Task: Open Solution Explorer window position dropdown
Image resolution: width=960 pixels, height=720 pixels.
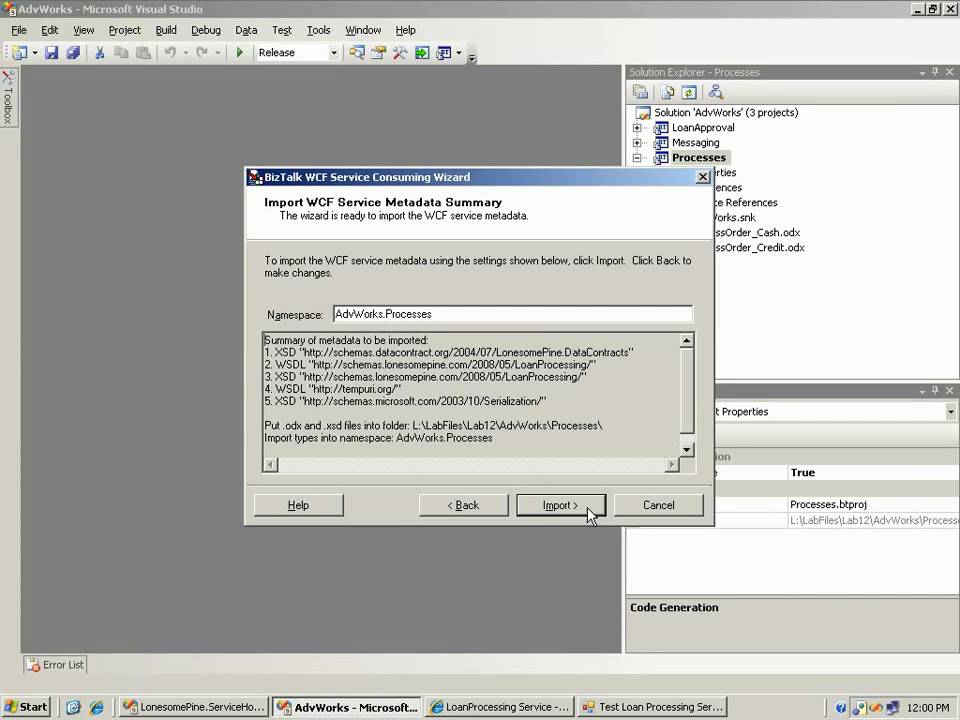Action: tap(922, 73)
